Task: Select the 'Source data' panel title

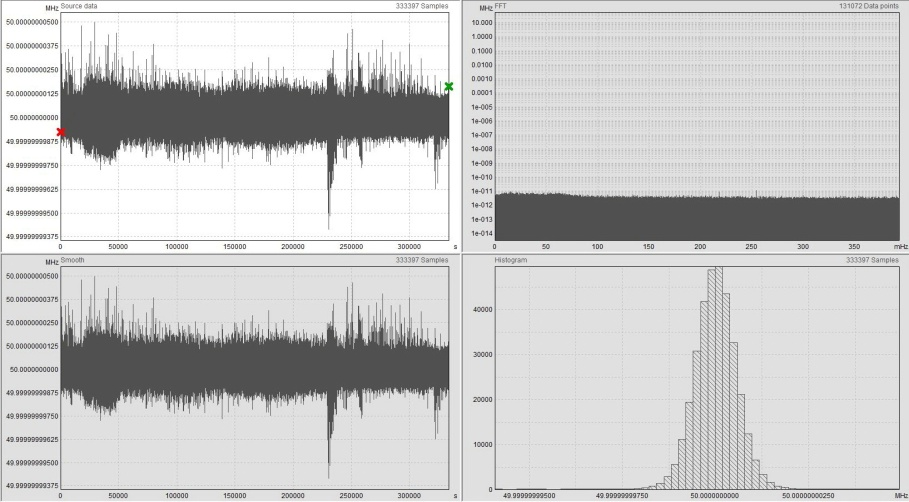Action: (79, 6)
